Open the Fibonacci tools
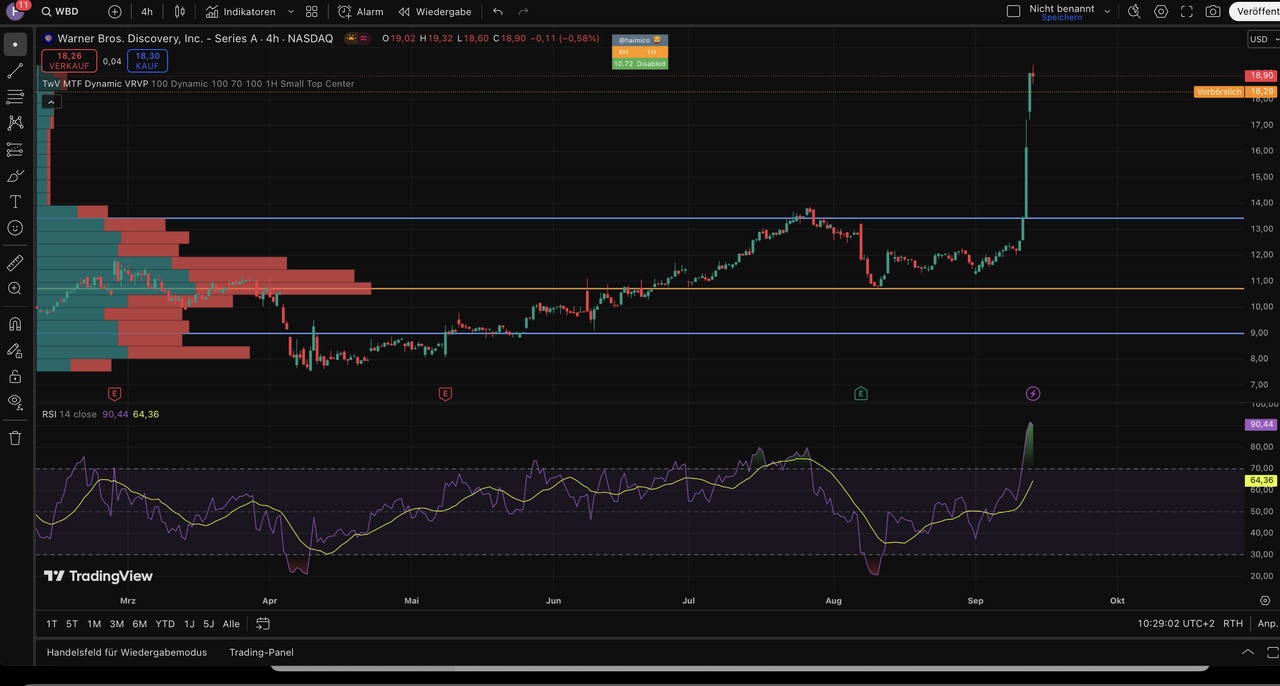Screen dimensions: 1280x686 point(15,97)
